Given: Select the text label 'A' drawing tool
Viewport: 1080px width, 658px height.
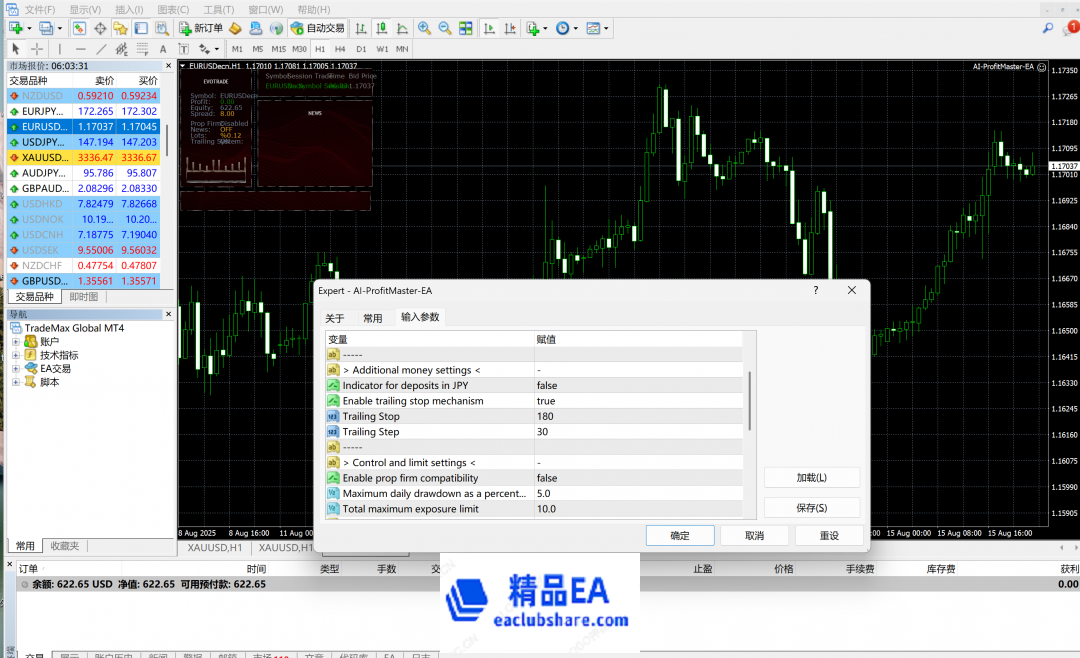Looking at the screenshot, I should [163, 48].
